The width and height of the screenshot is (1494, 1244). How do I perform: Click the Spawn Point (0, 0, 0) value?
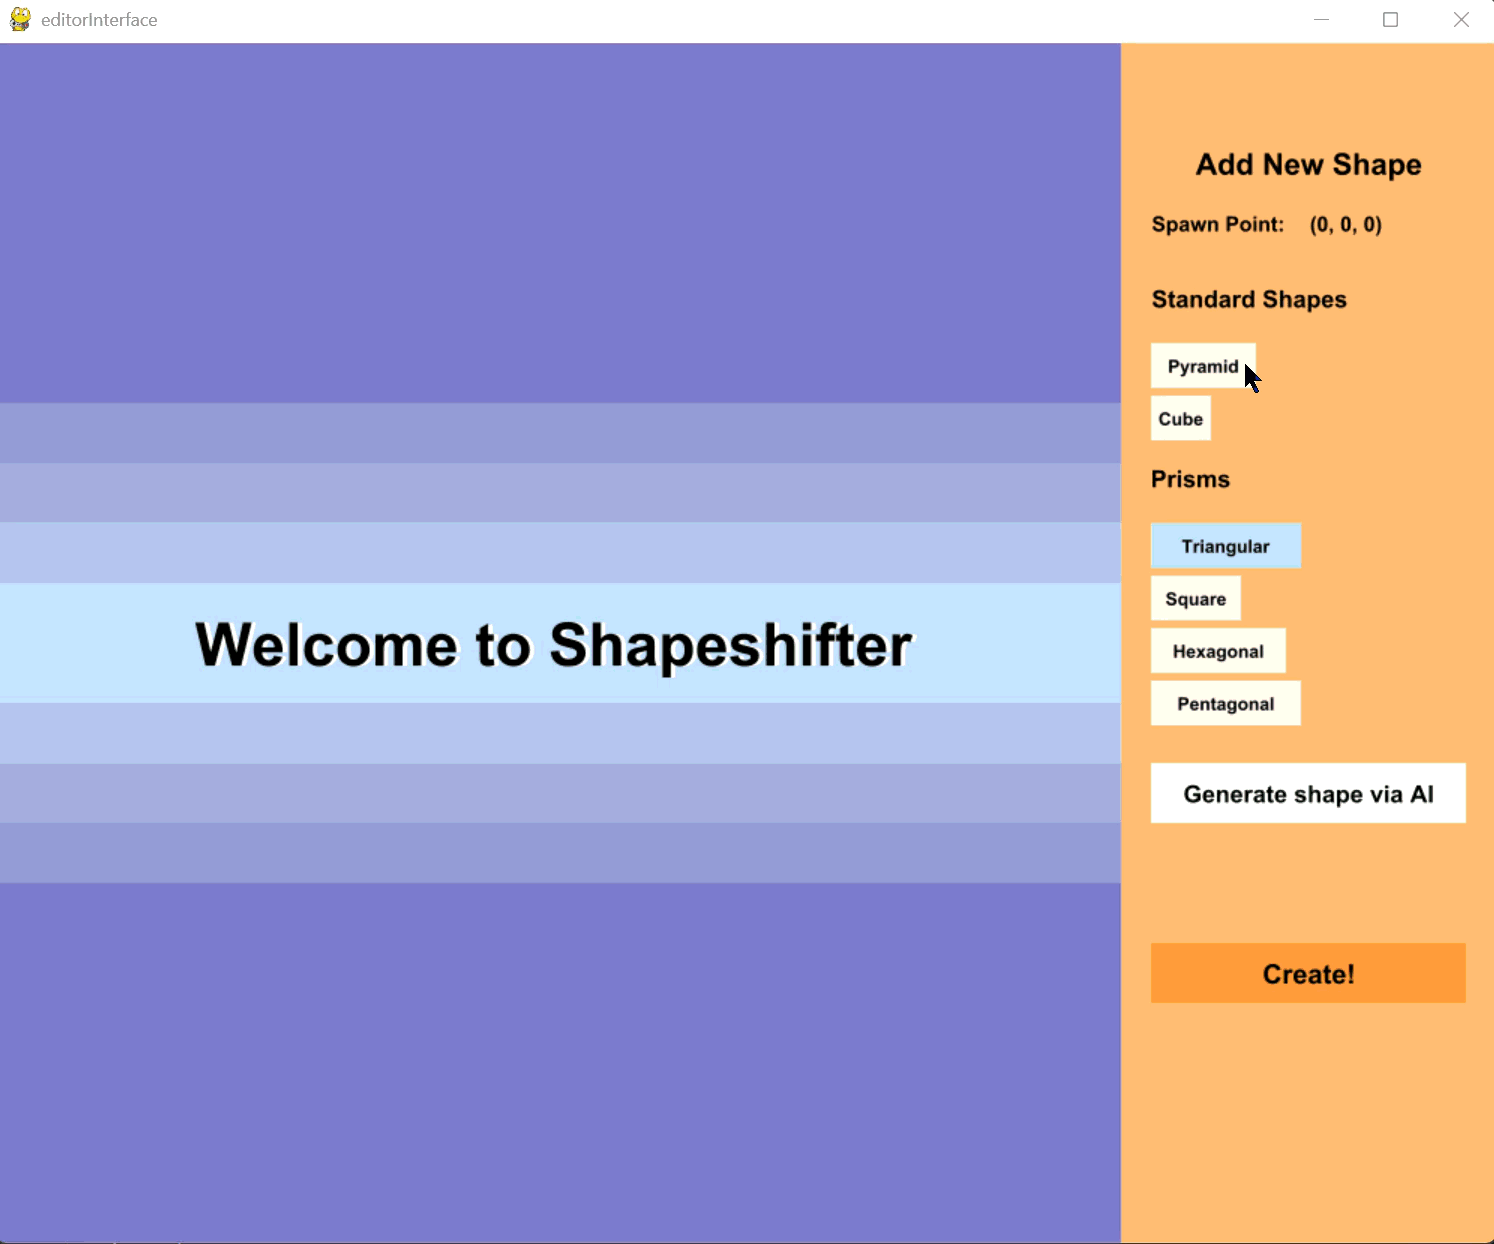[x=1346, y=225]
